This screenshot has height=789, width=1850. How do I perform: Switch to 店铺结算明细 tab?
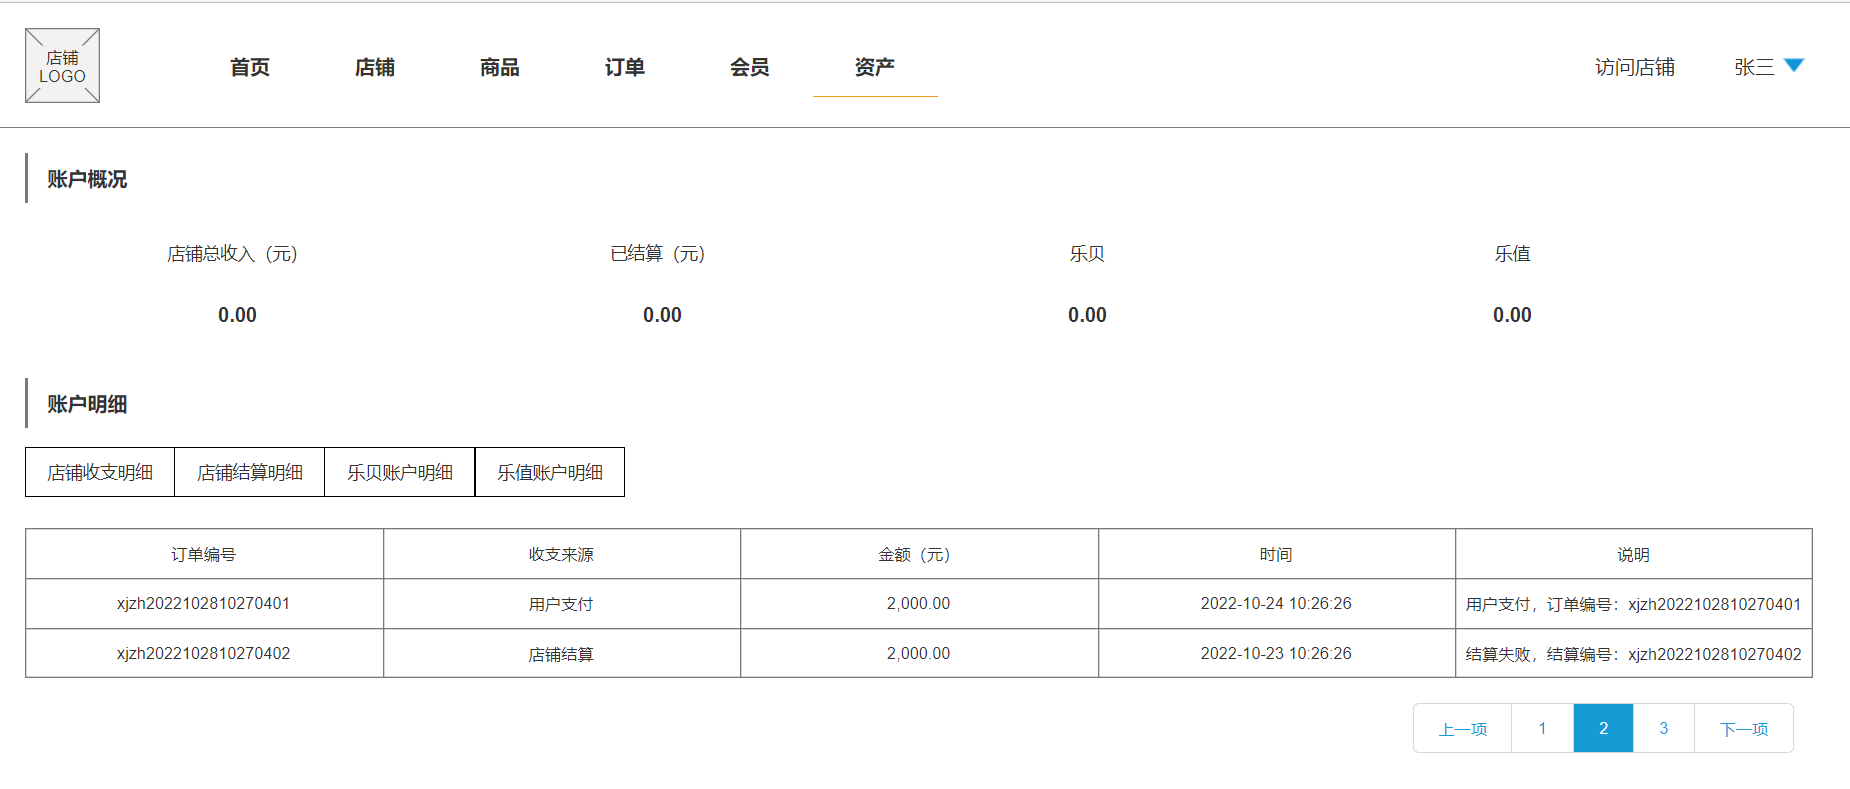point(250,472)
